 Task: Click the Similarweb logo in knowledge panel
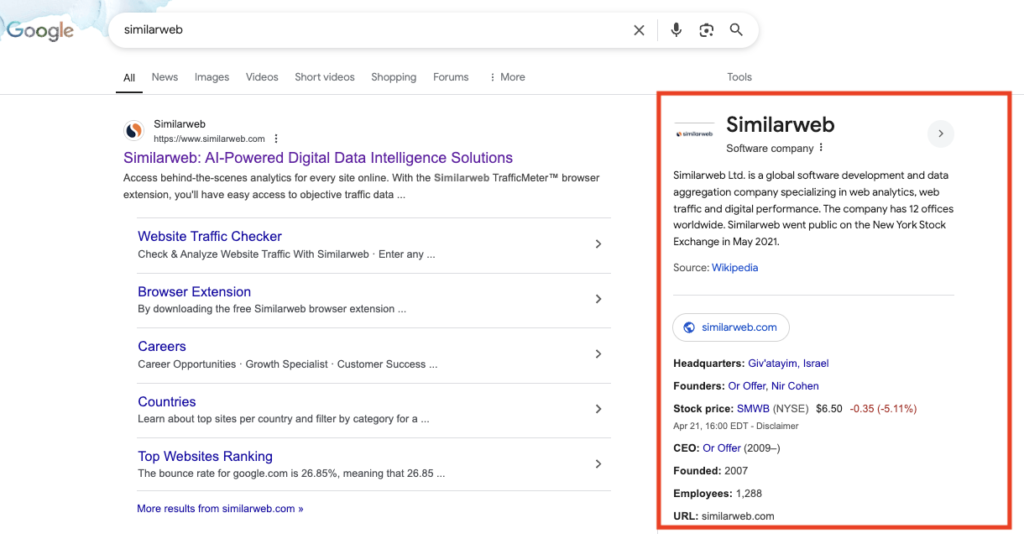pos(694,133)
